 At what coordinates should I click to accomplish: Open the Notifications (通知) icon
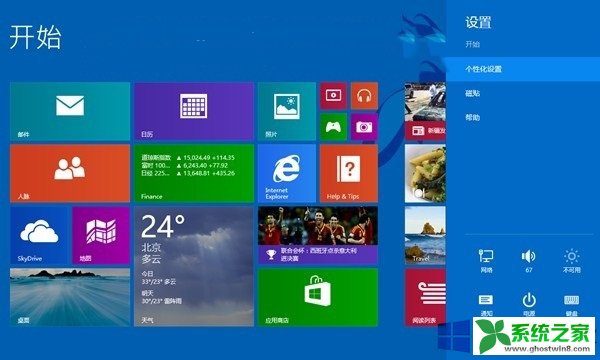point(486,305)
